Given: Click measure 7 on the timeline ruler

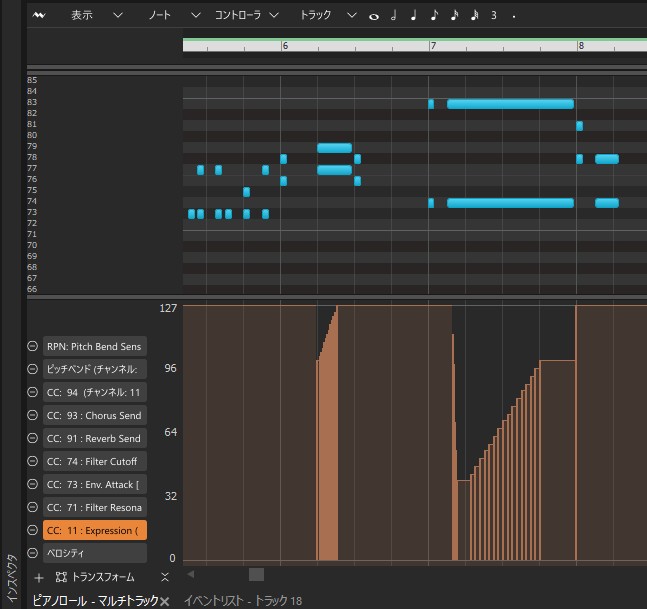Looking at the screenshot, I should tap(433, 46).
